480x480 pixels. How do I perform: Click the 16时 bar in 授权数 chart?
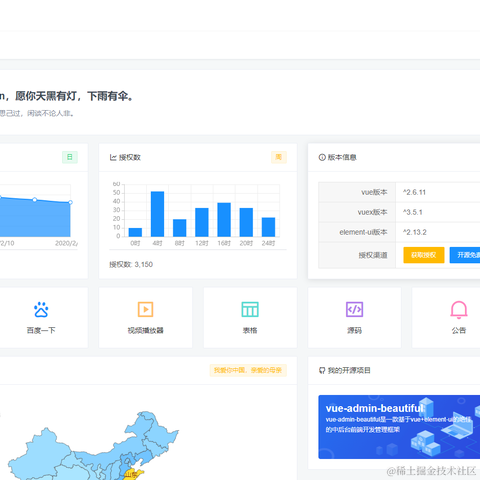point(224,219)
